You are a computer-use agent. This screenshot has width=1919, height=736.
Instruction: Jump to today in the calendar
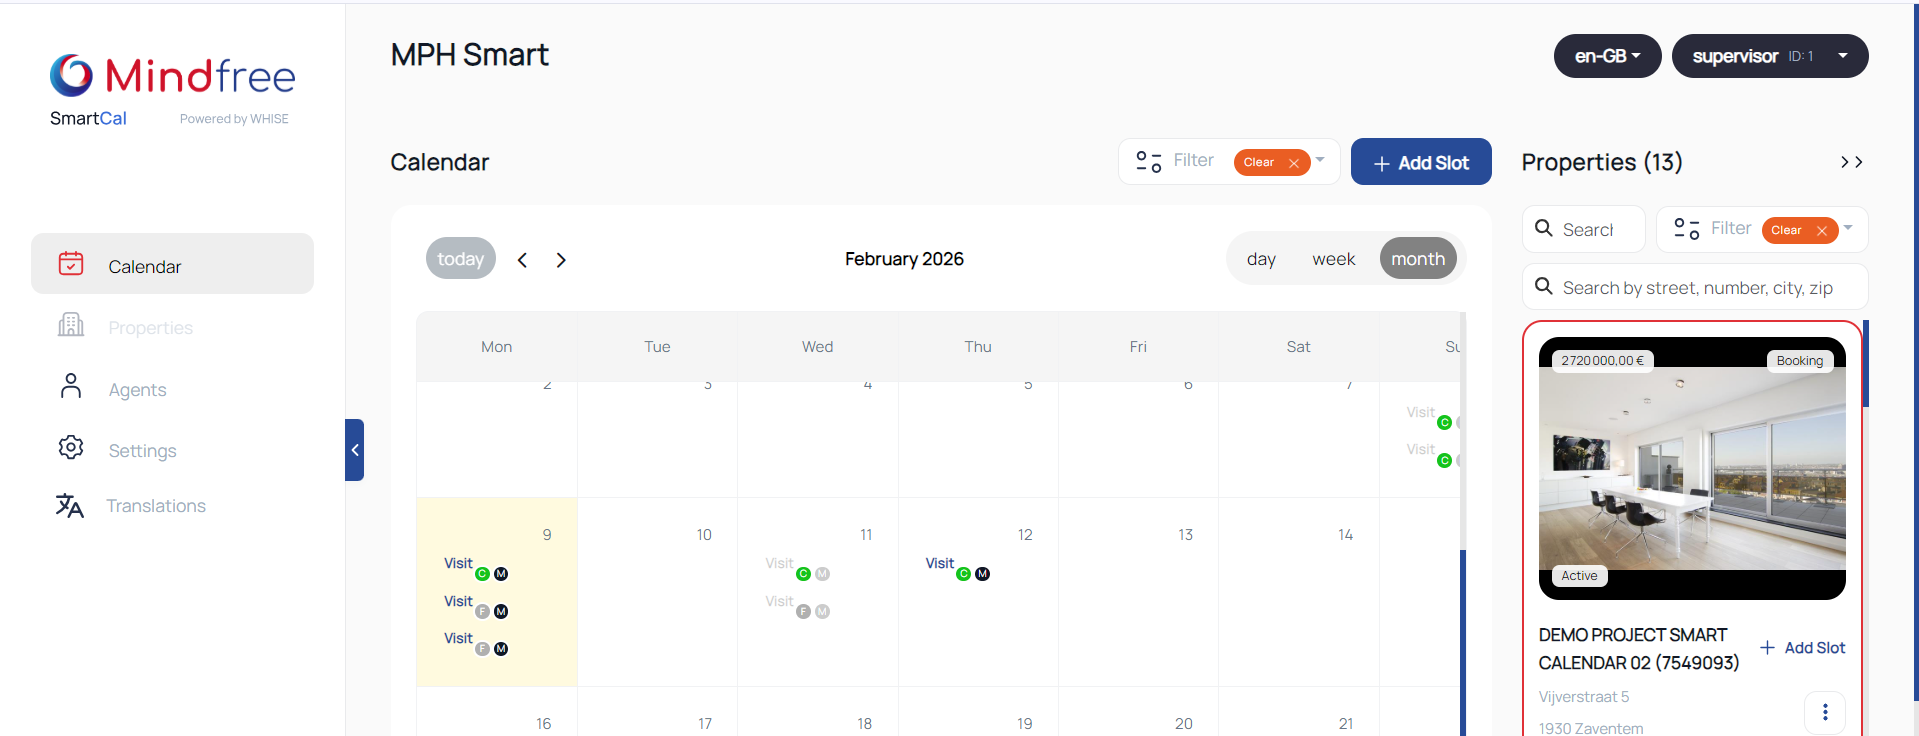click(x=461, y=259)
